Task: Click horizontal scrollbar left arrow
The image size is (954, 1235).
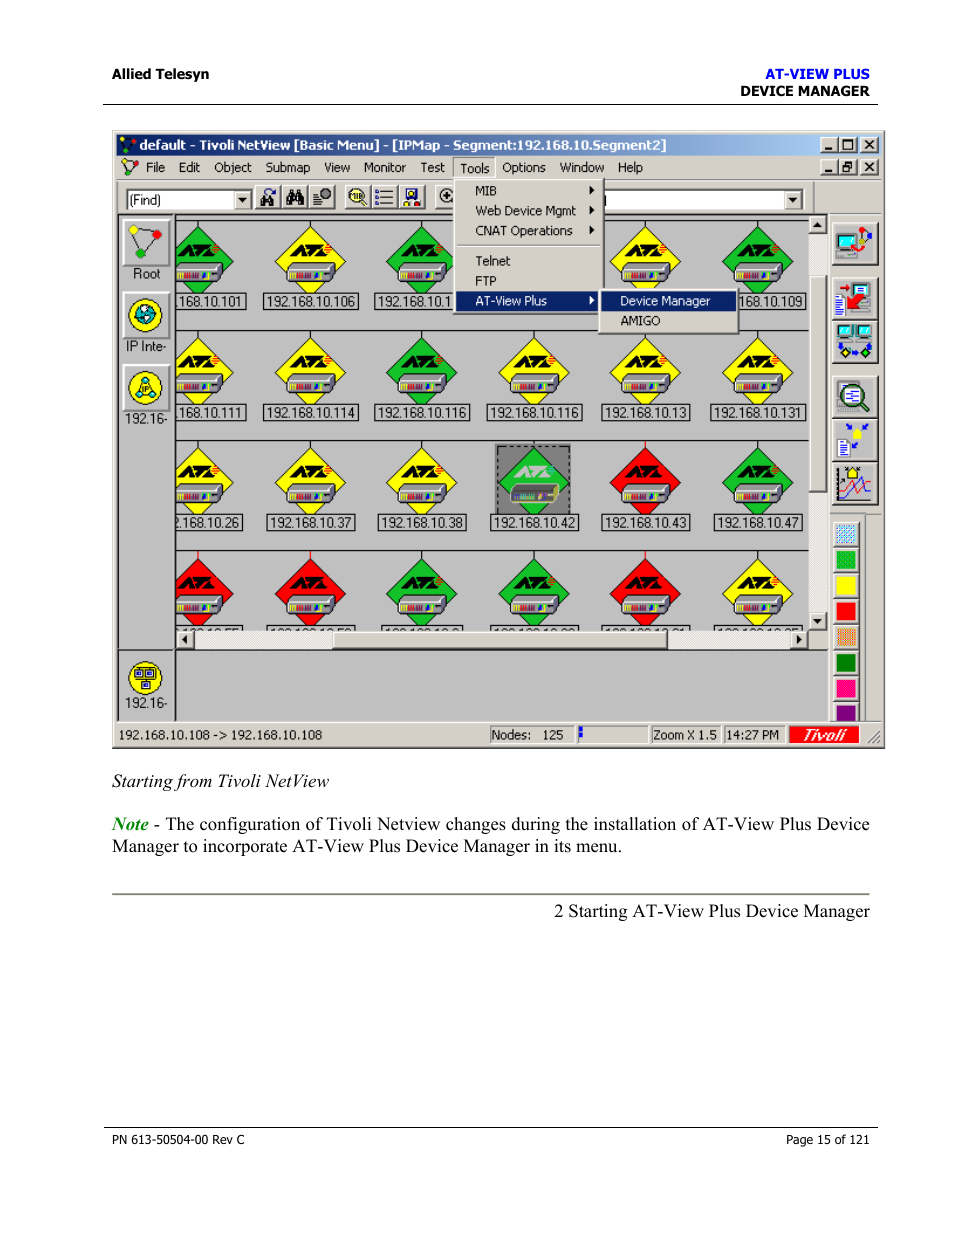Action: 185,640
